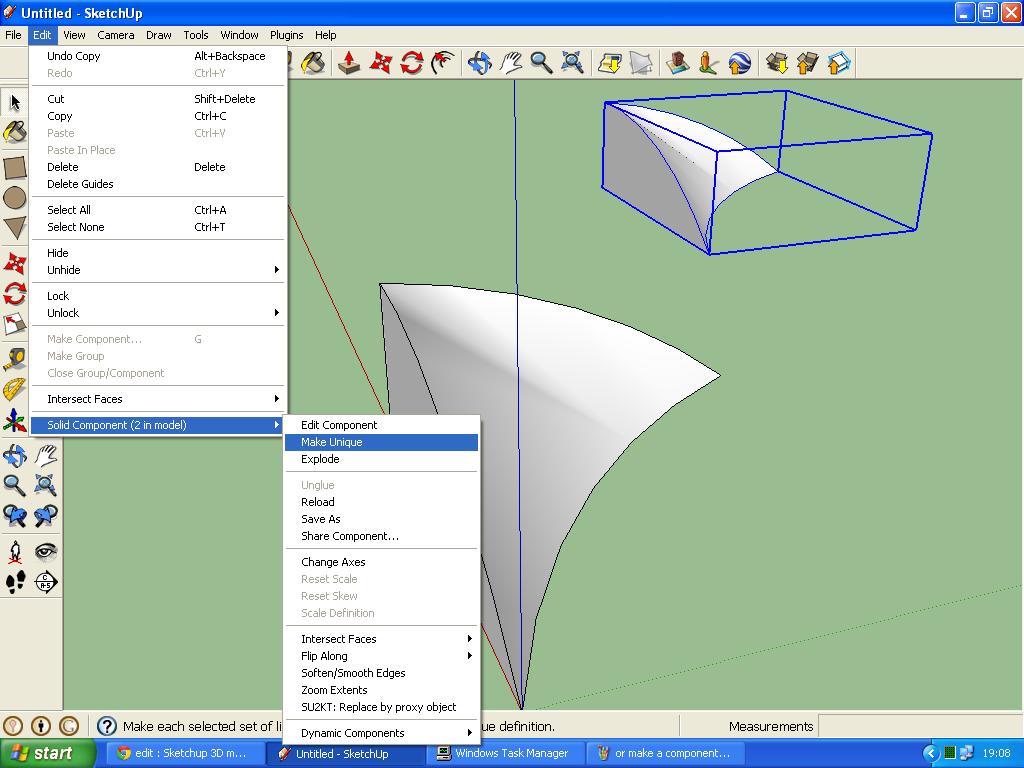Activate the Walk footprints tool
The height and width of the screenshot is (768, 1024).
pyautogui.click(x=14, y=582)
